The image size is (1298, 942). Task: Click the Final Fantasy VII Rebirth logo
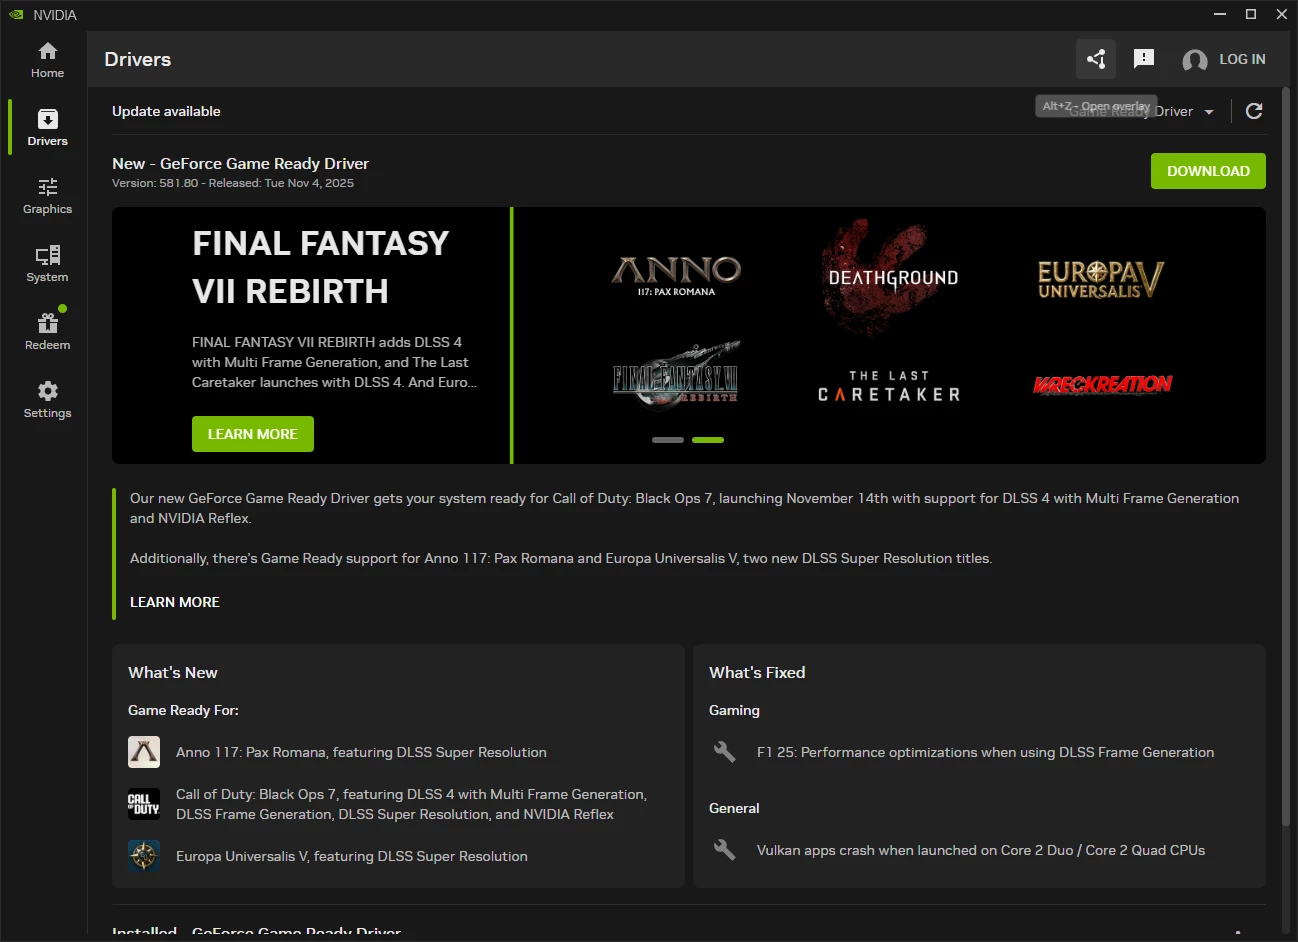676,374
